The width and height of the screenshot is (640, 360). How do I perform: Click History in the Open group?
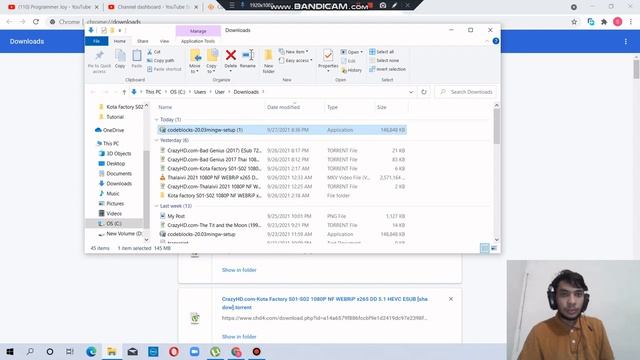tap(351, 70)
